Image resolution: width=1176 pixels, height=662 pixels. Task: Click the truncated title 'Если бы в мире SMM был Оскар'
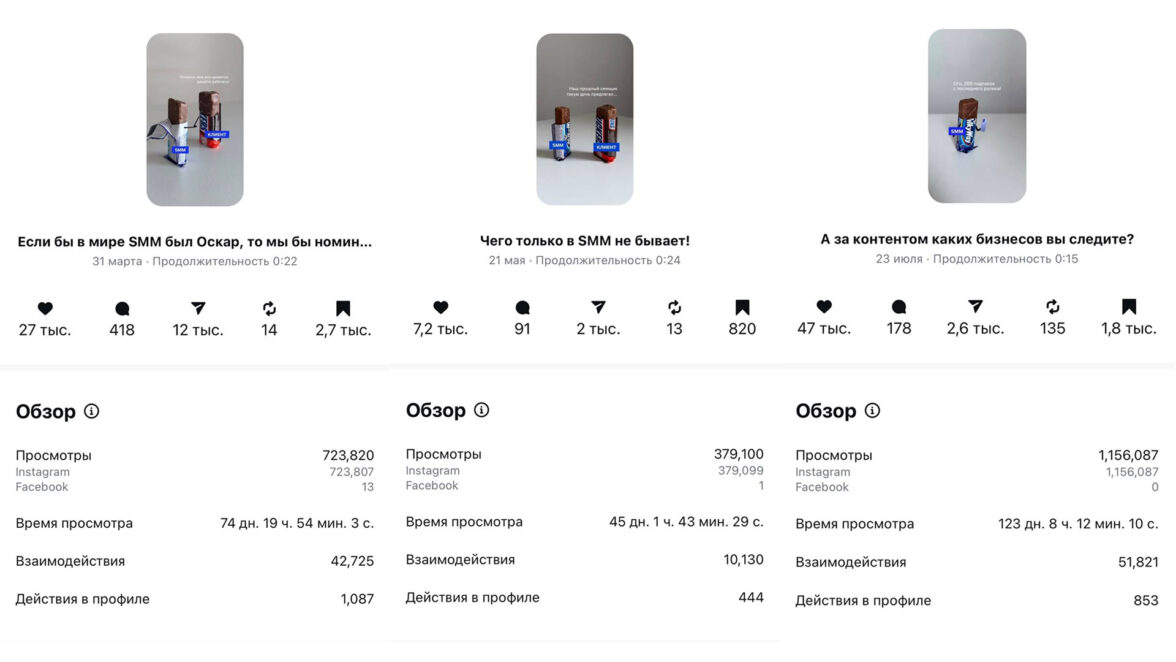coord(195,242)
